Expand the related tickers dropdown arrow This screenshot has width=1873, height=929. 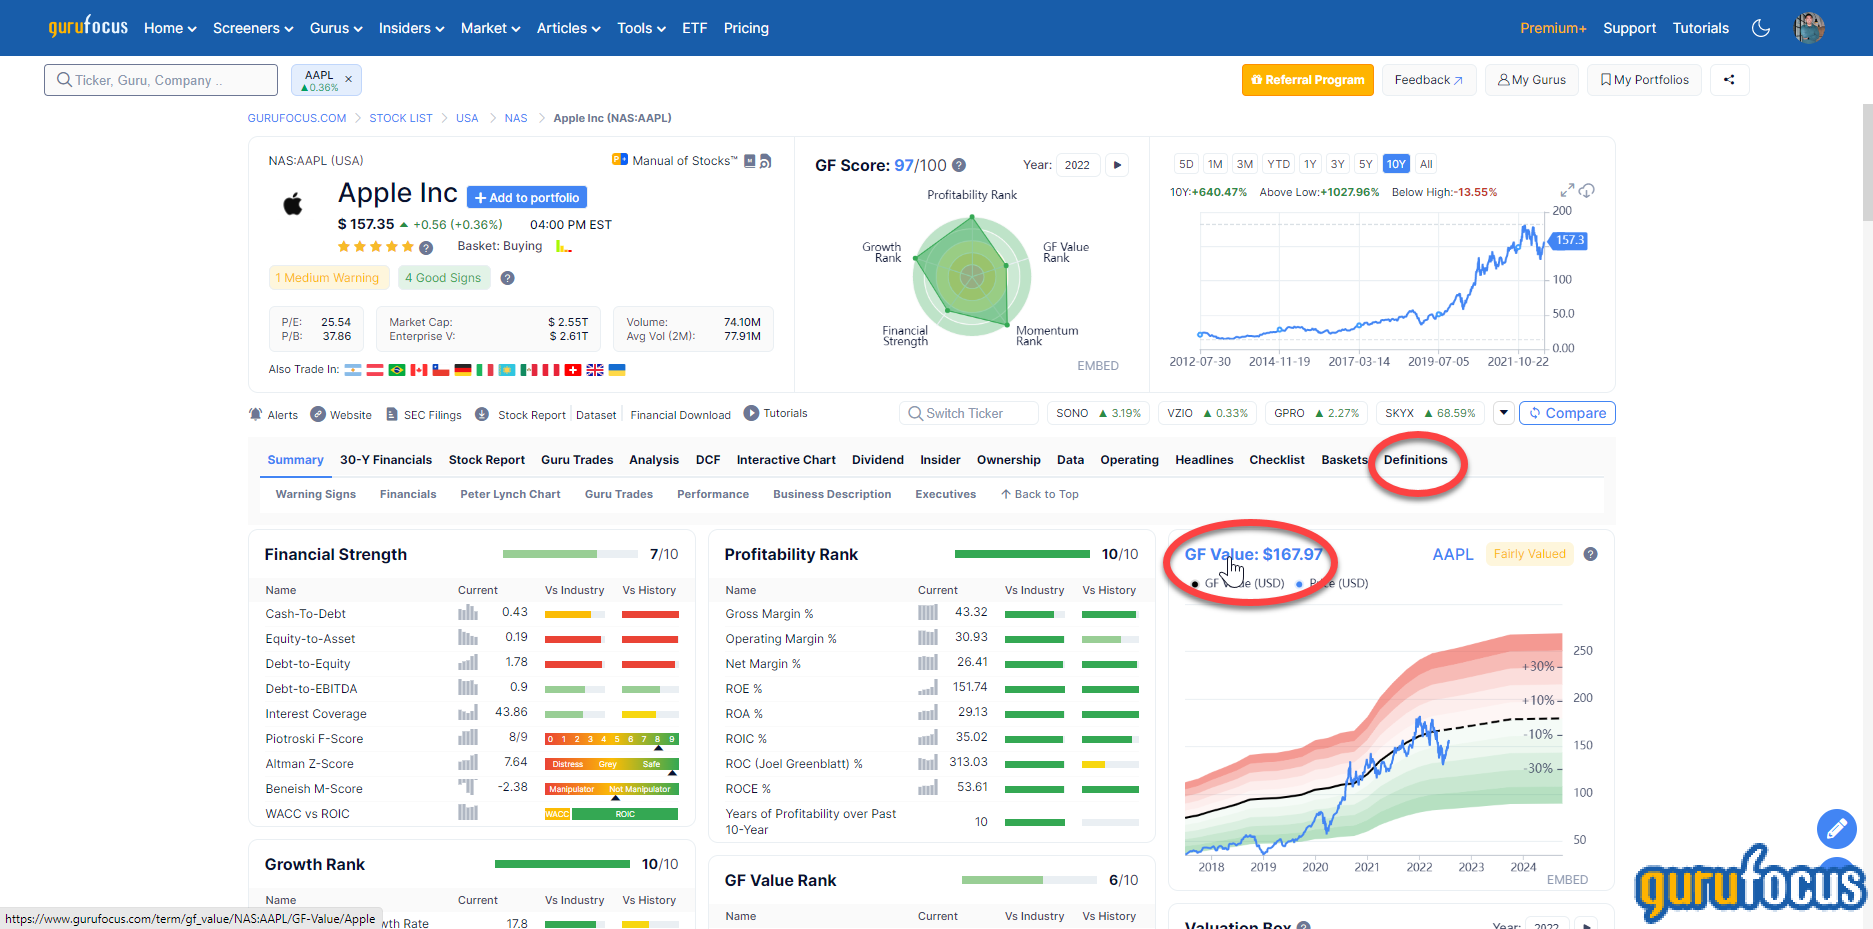[x=1504, y=413]
